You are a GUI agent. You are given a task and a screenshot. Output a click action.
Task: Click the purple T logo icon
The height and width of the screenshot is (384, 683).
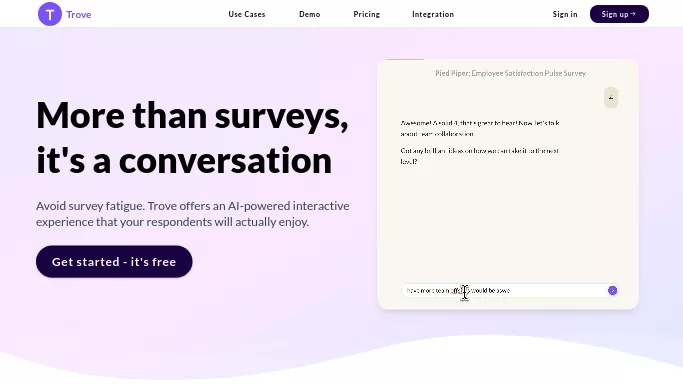[50, 14]
